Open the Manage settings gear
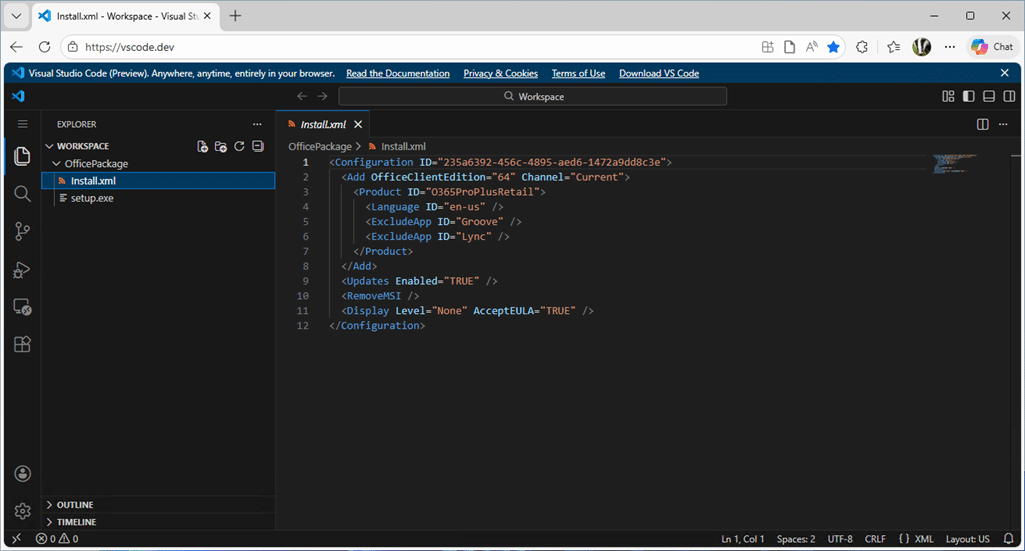Viewport: 1025px width, 551px height. [x=22, y=511]
